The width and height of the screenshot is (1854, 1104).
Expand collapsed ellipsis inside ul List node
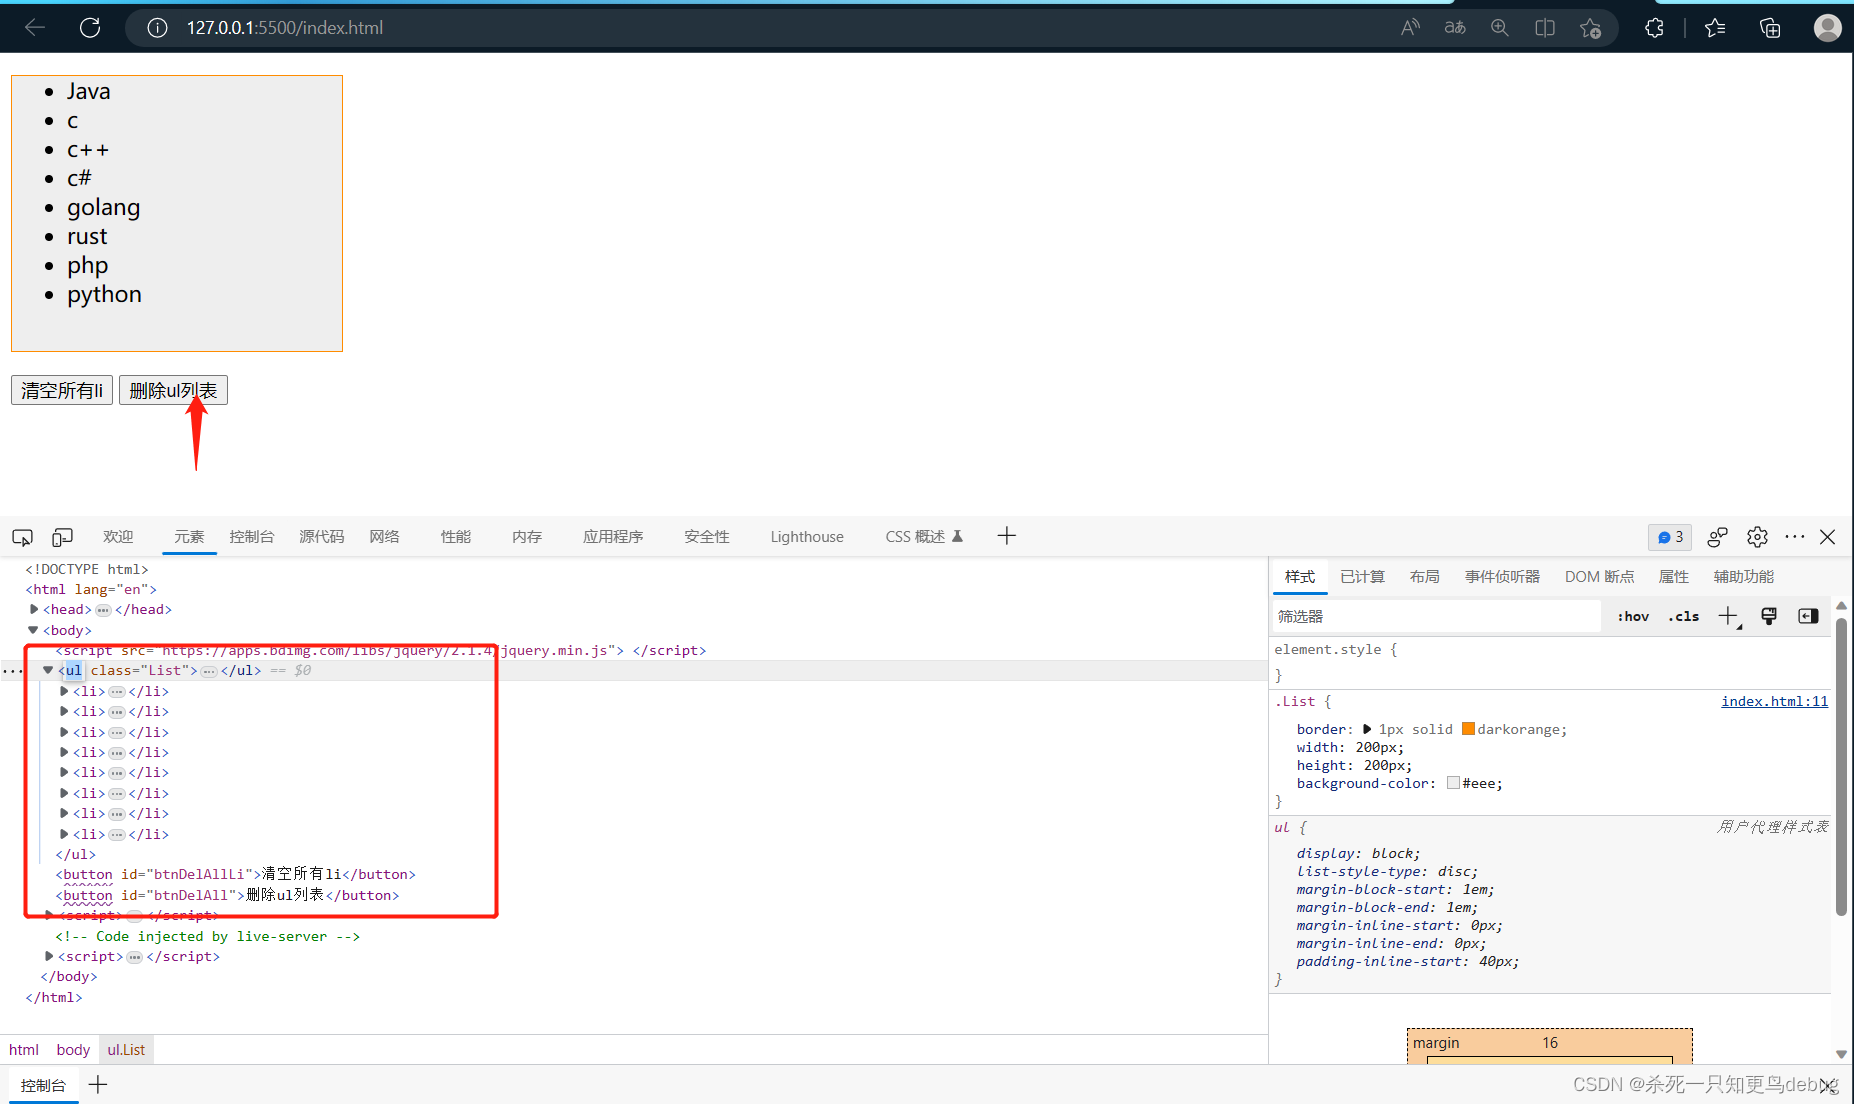click(209, 671)
